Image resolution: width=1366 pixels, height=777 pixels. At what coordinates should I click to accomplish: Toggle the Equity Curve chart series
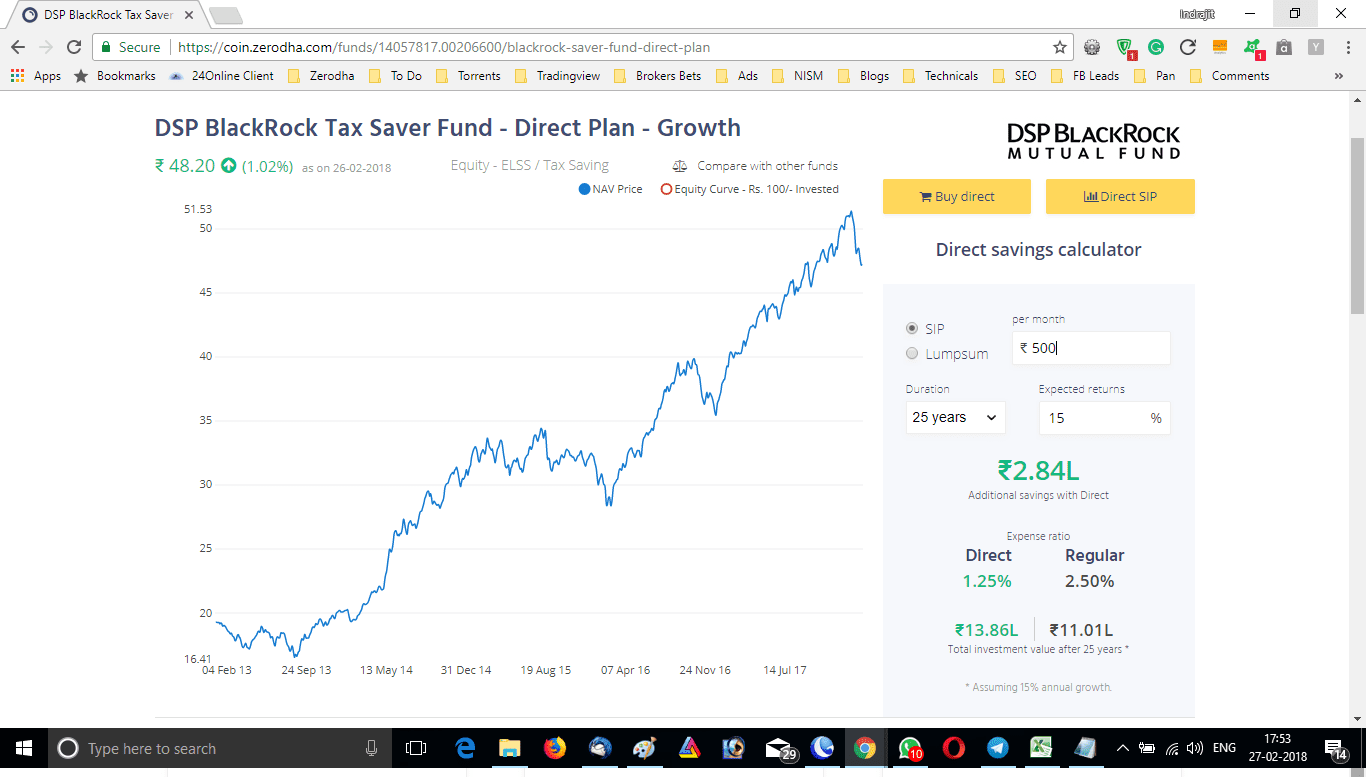pyautogui.click(x=749, y=189)
